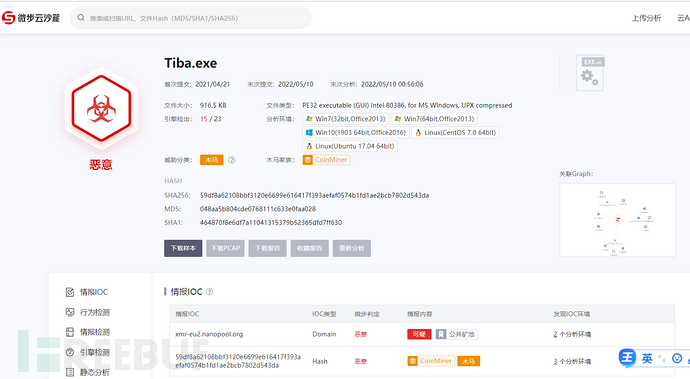Click the SHA256 hash value
The image size is (690, 379).
point(314,195)
